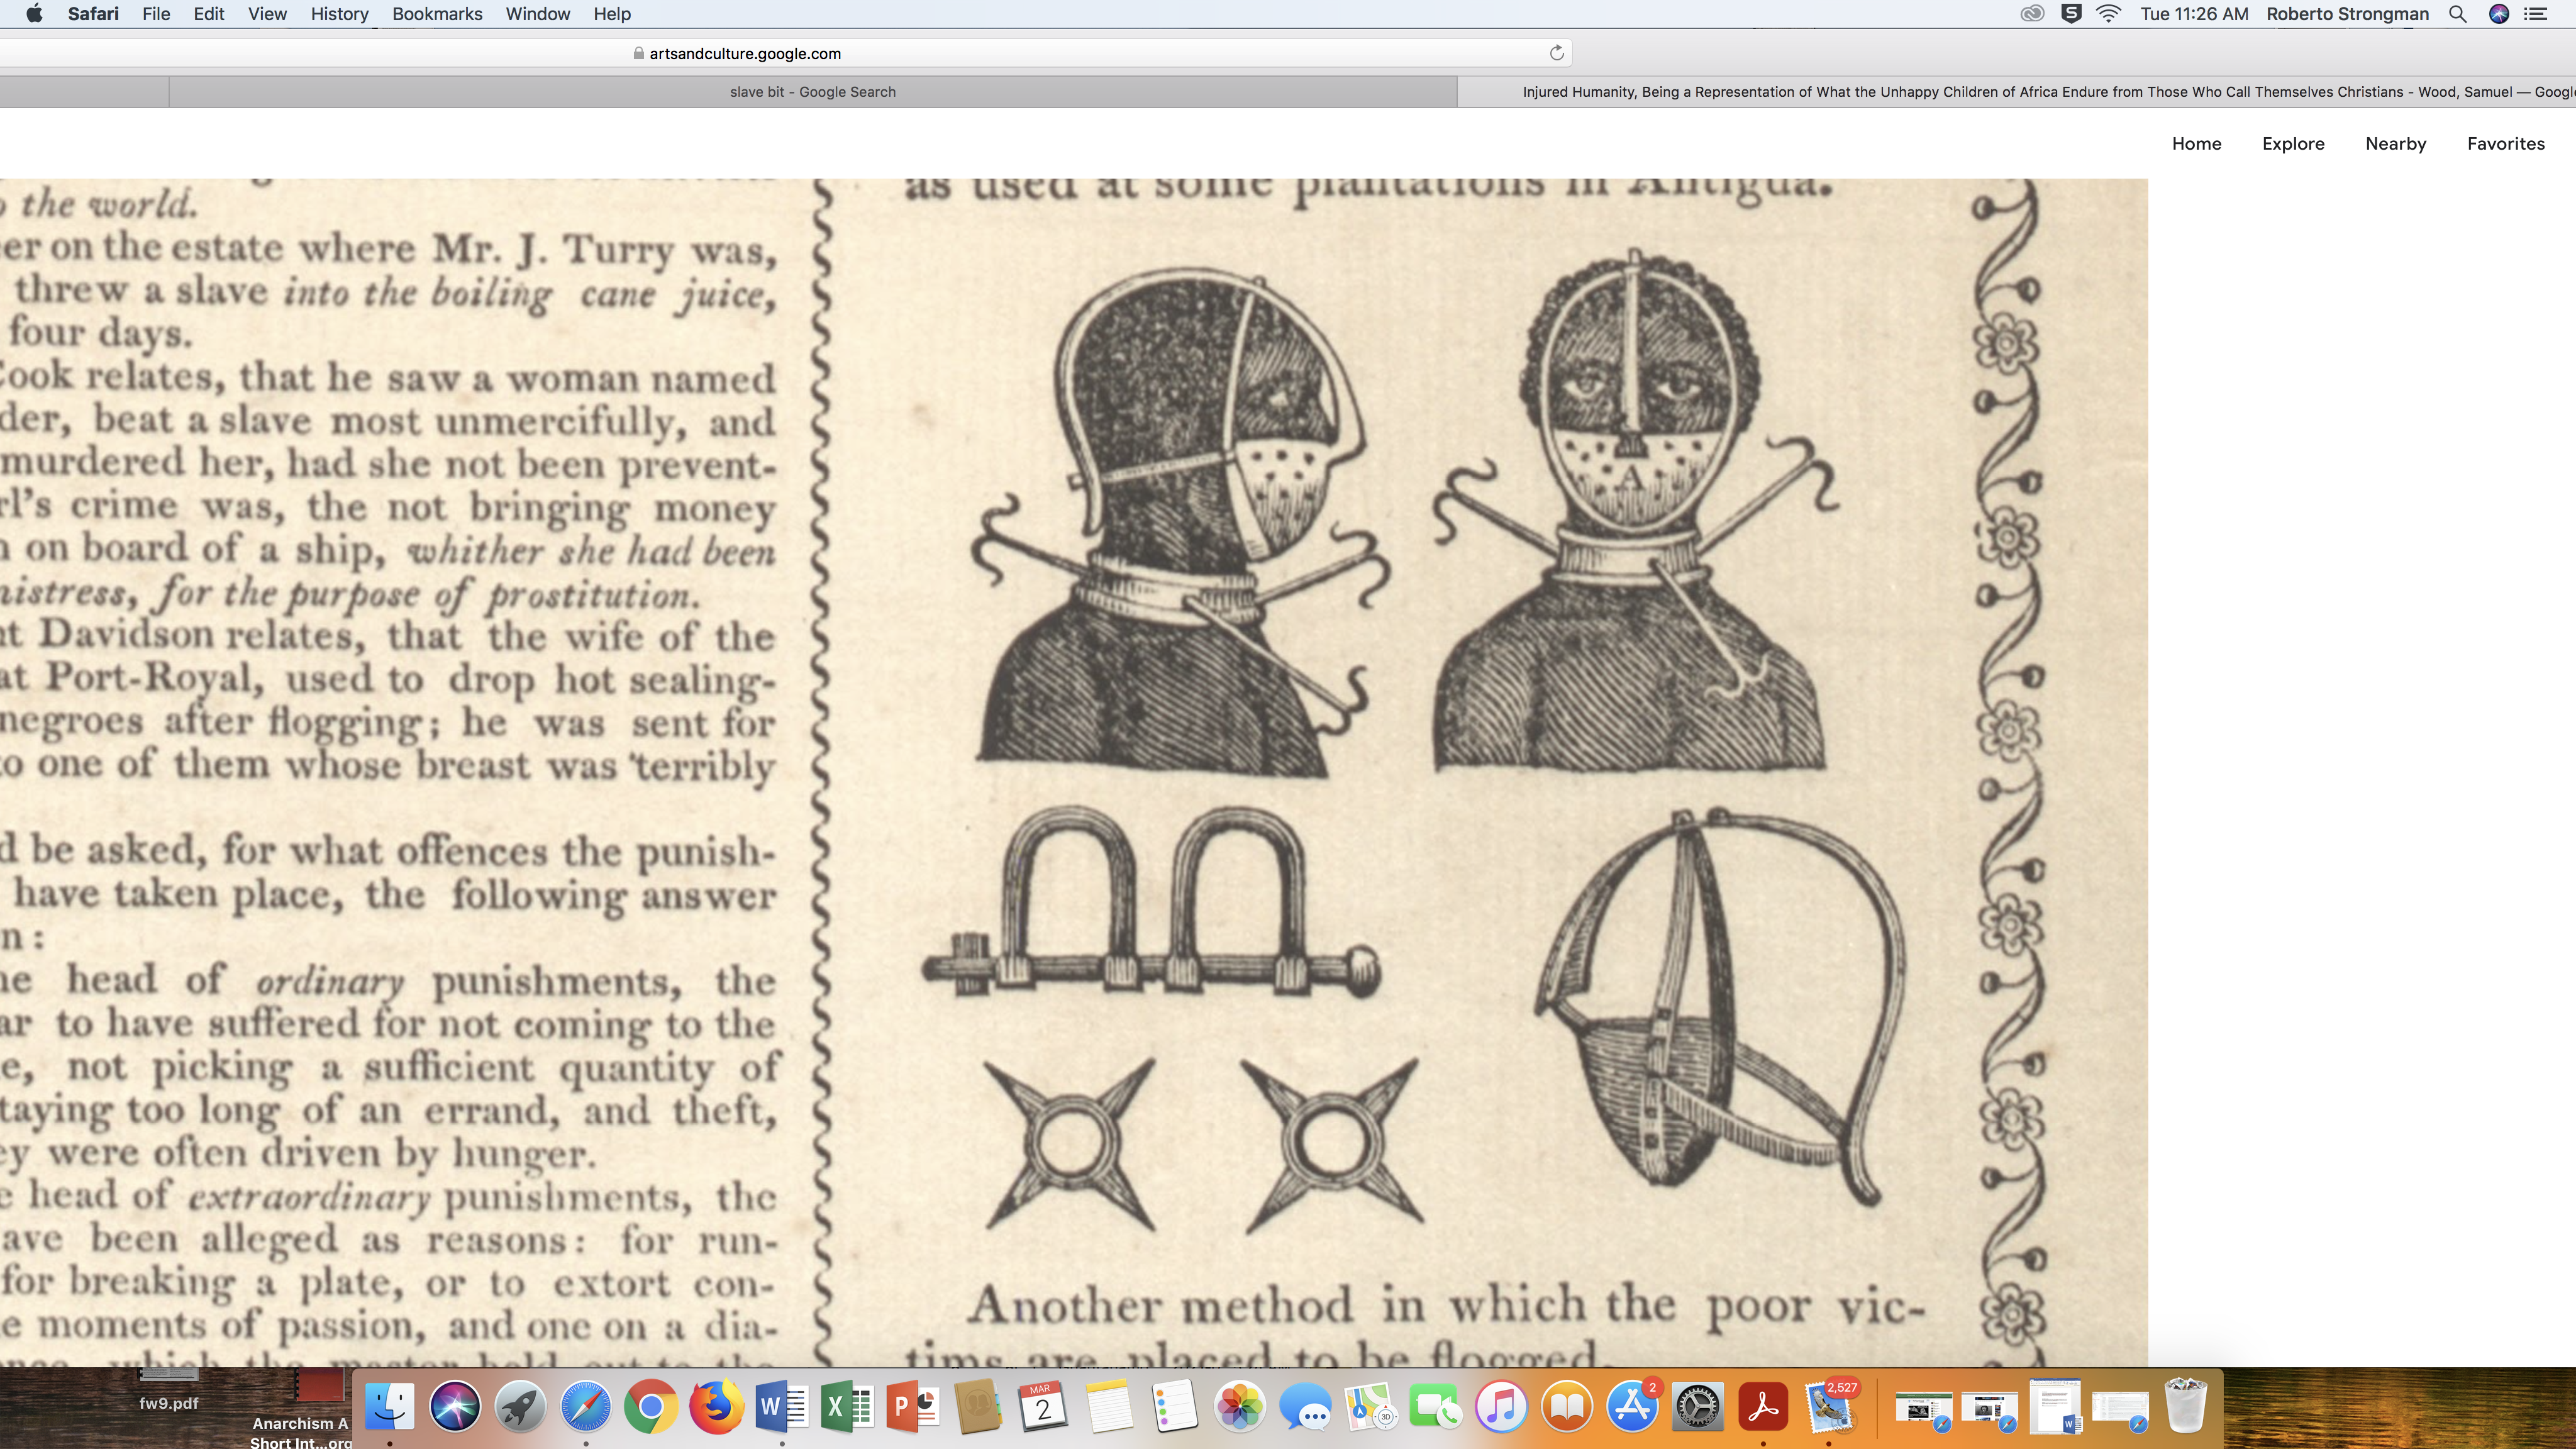This screenshot has height=1449, width=2576.
Task: Open iTunes music icon in Dock
Action: point(1501,1406)
